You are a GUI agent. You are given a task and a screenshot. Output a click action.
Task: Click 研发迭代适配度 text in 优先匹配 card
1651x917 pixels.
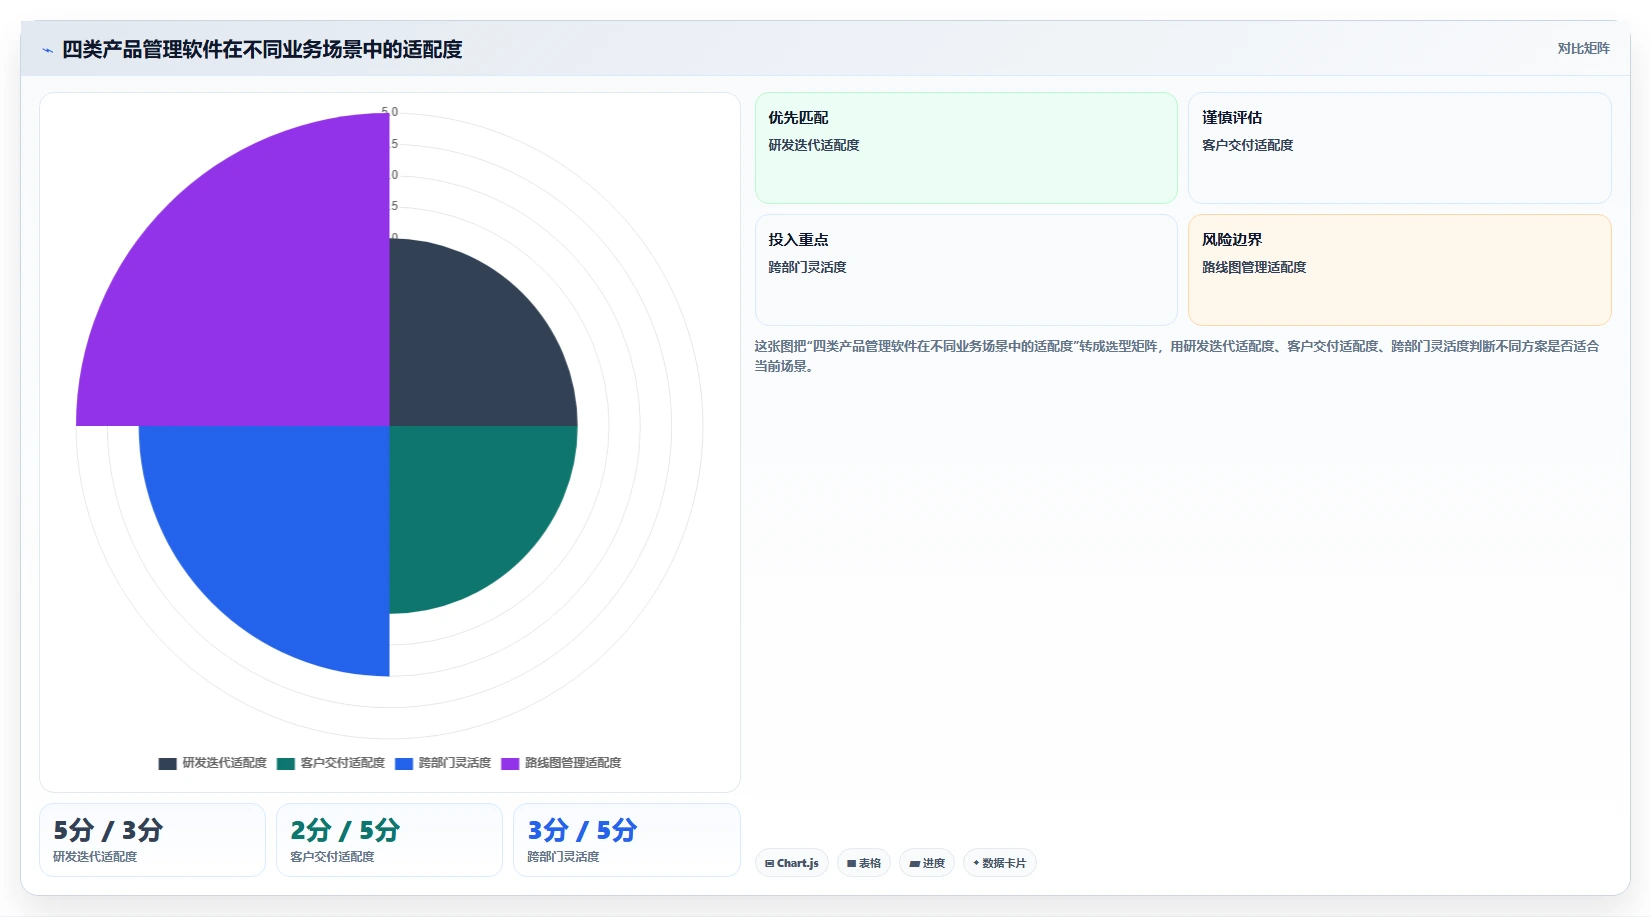click(x=814, y=145)
